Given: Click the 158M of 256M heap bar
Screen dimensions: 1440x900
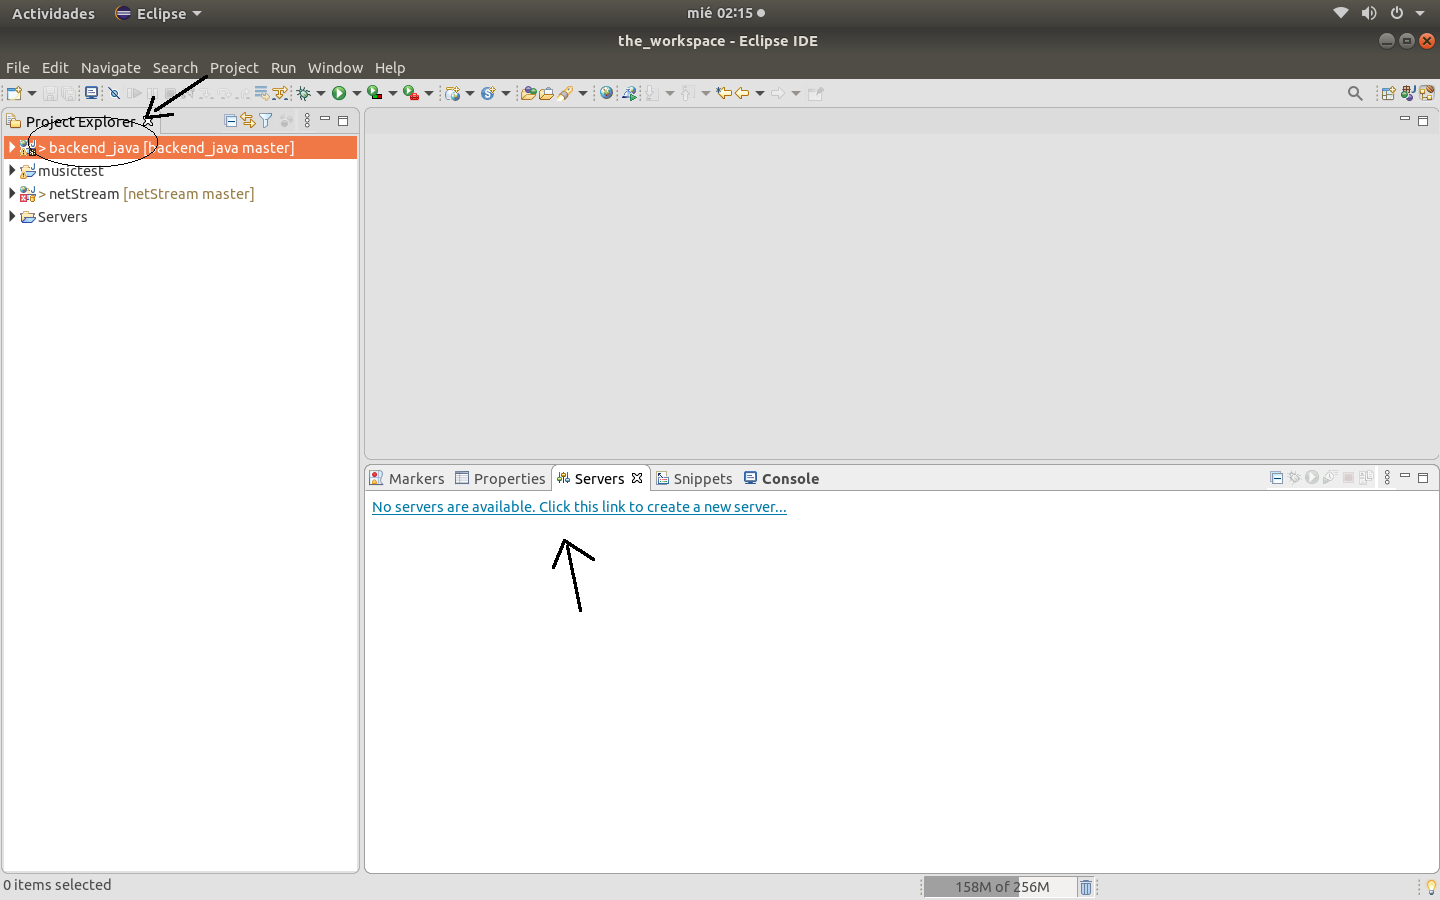Looking at the screenshot, I should coord(1000,887).
